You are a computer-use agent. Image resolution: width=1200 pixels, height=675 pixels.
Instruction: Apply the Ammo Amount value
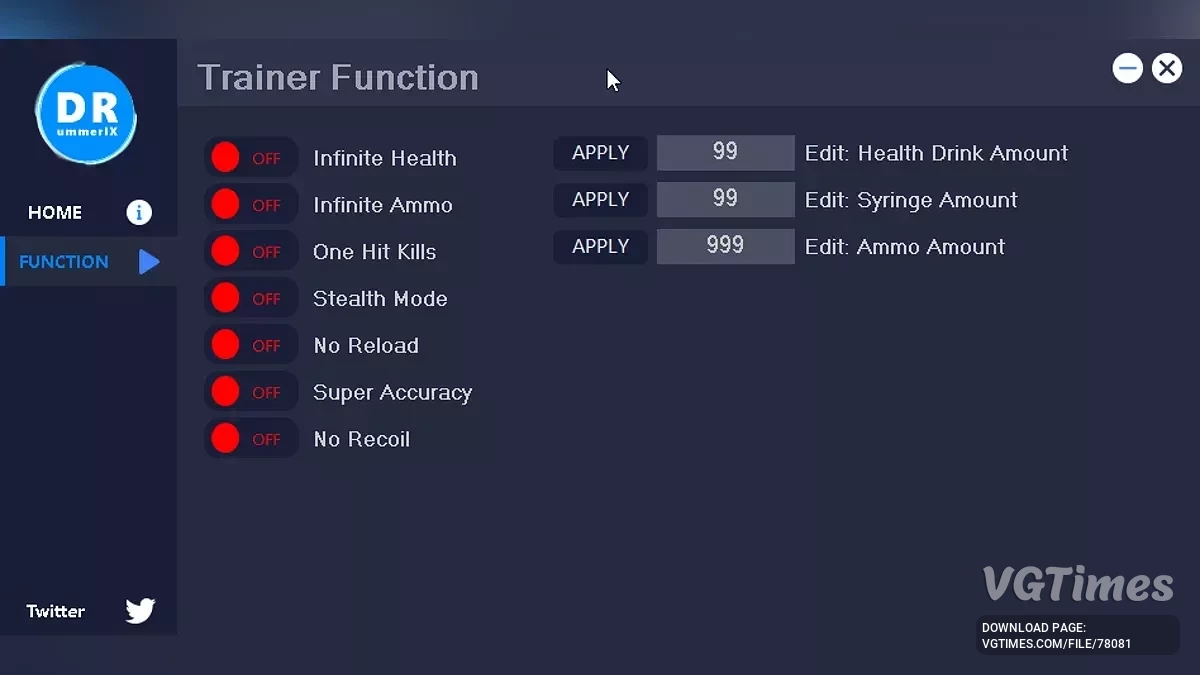[600, 246]
